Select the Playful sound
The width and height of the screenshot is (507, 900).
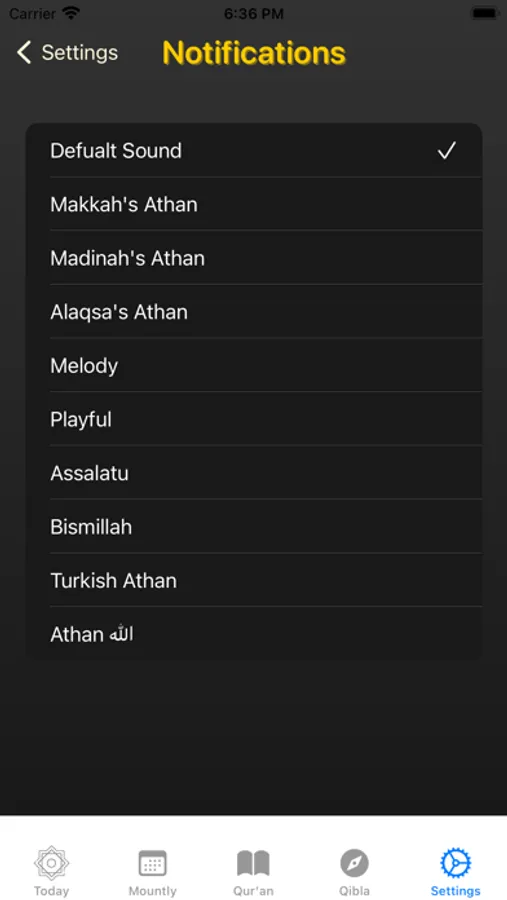point(253,420)
